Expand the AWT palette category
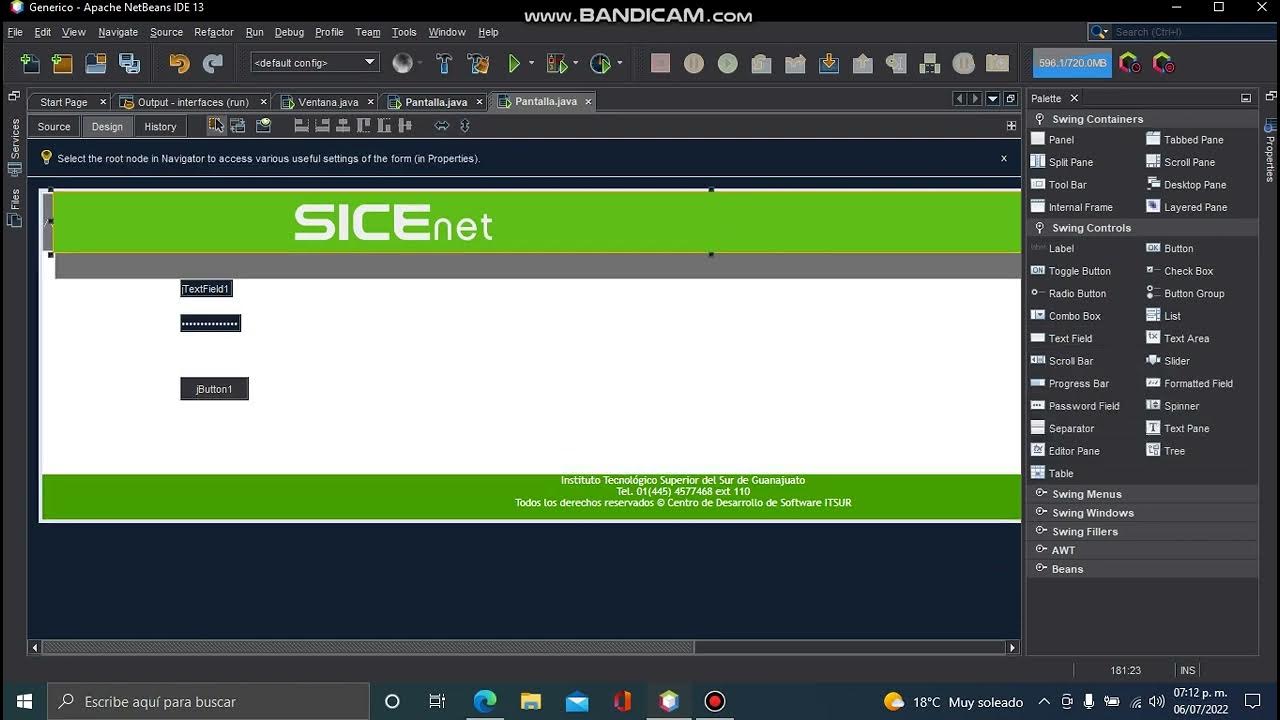This screenshot has height=720, width=1280. click(1041, 550)
